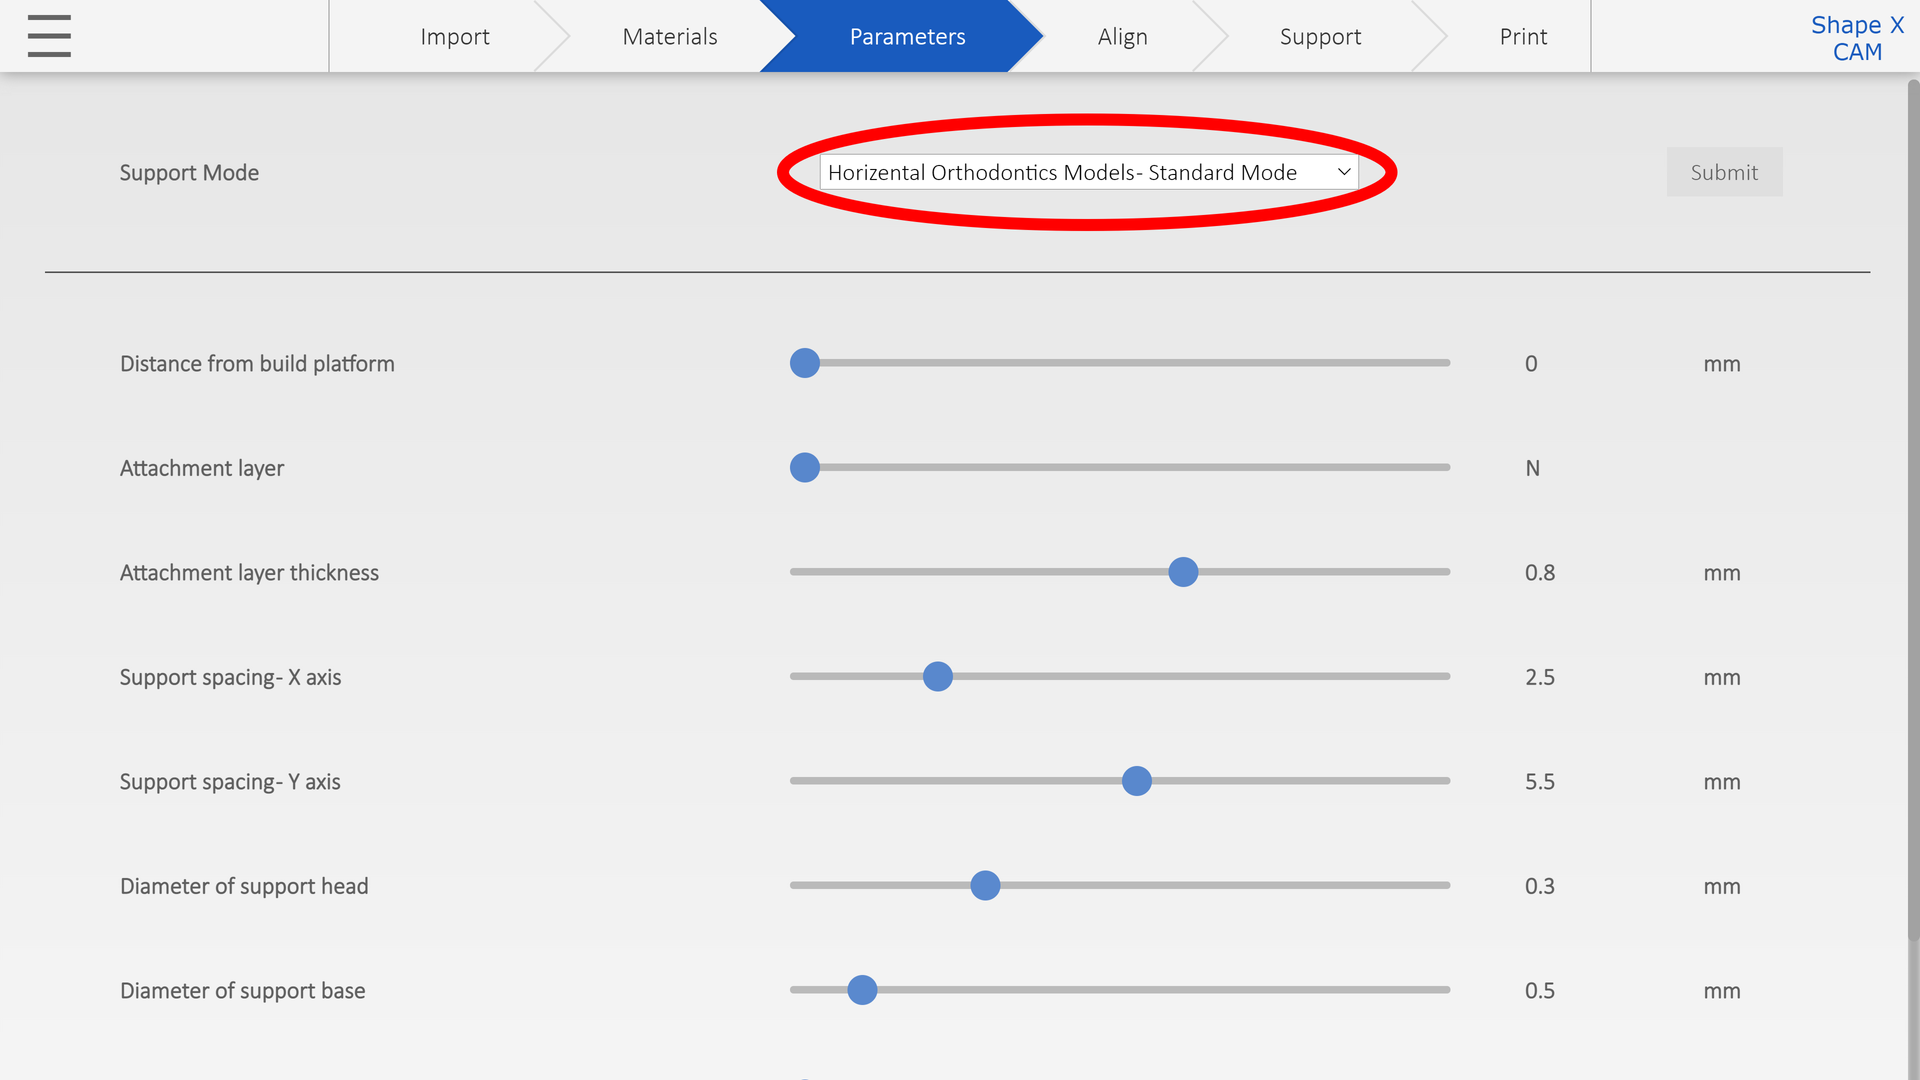
Task: Click the Shape X CAM logo link
Action: pyautogui.click(x=1856, y=38)
